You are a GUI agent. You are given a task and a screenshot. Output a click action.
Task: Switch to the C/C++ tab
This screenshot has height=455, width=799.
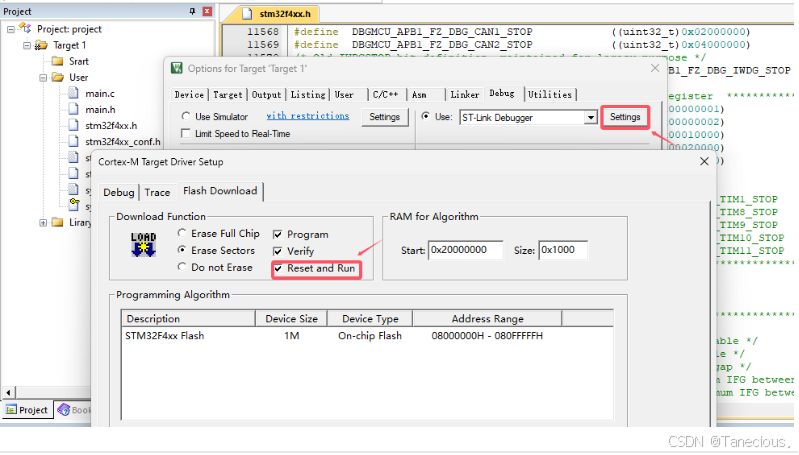[387, 95]
